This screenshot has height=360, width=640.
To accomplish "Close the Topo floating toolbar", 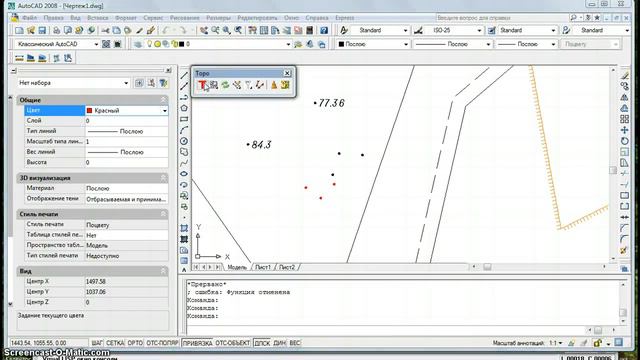I will pyautogui.click(x=287, y=73).
